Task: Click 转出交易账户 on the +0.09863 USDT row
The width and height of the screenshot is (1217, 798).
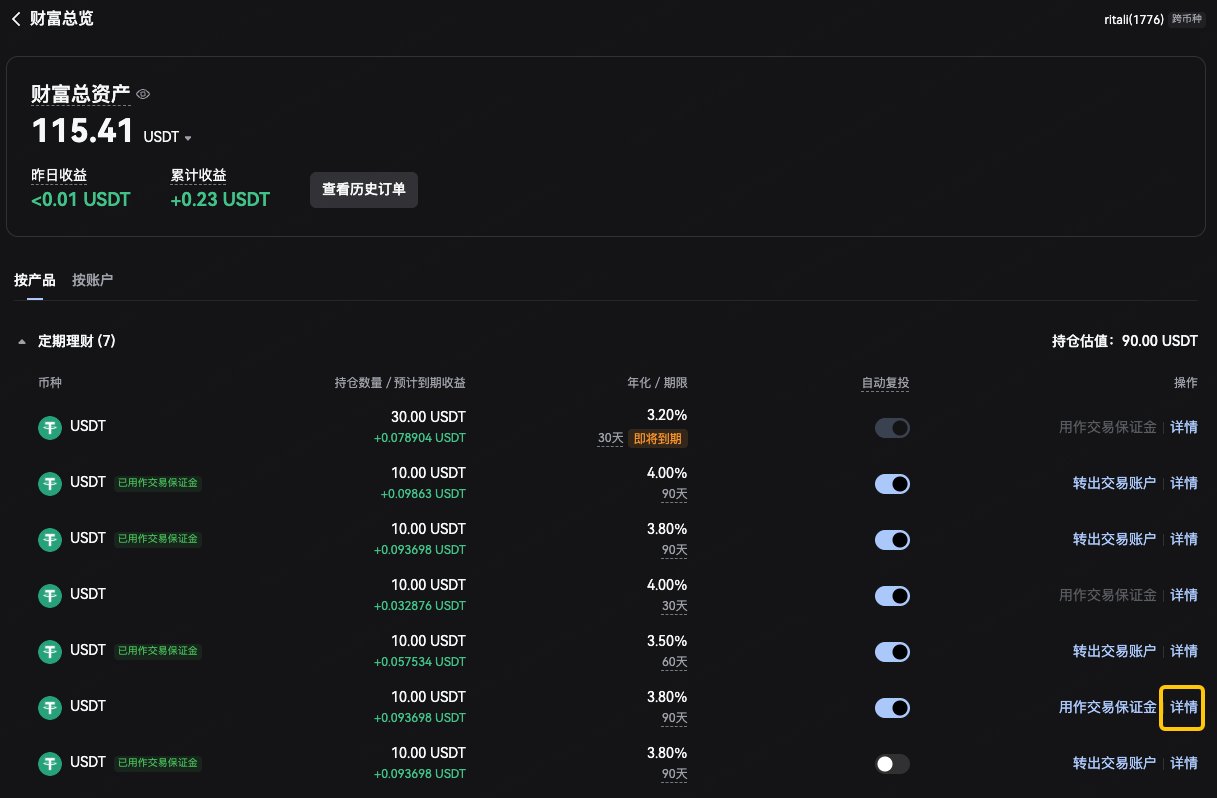Action: [x=1114, y=483]
